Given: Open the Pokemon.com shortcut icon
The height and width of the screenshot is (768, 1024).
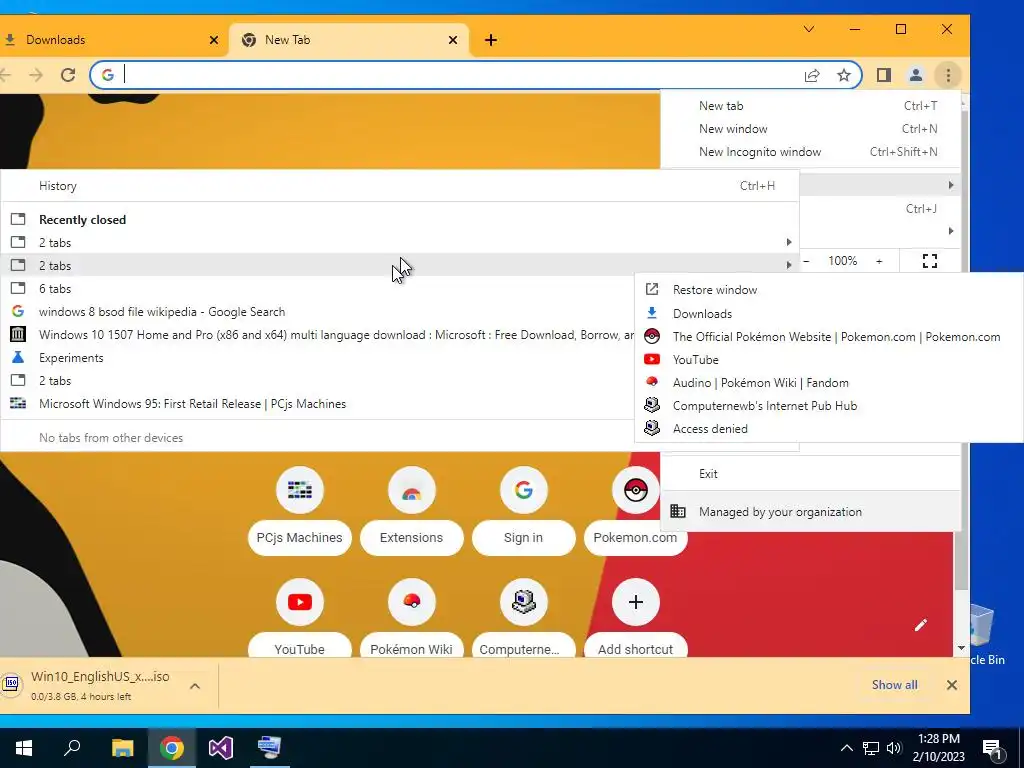Looking at the screenshot, I should click(635, 490).
